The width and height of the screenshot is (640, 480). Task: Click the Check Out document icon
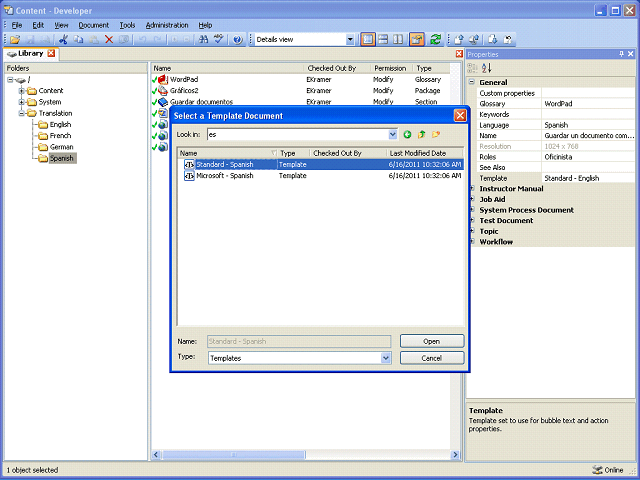[x=474, y=39]
